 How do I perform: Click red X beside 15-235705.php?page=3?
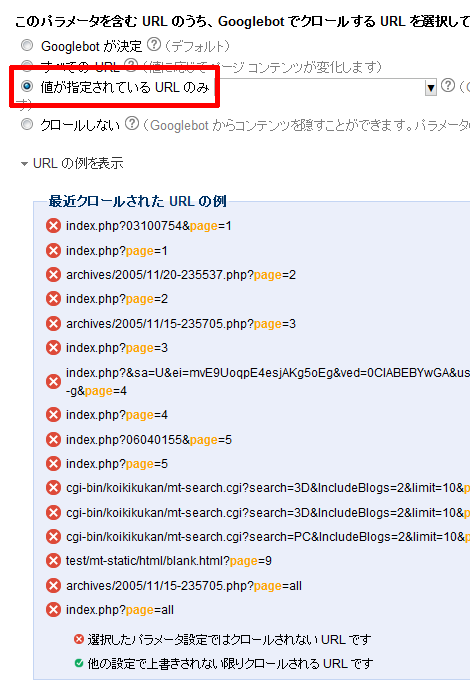point(53,324)
